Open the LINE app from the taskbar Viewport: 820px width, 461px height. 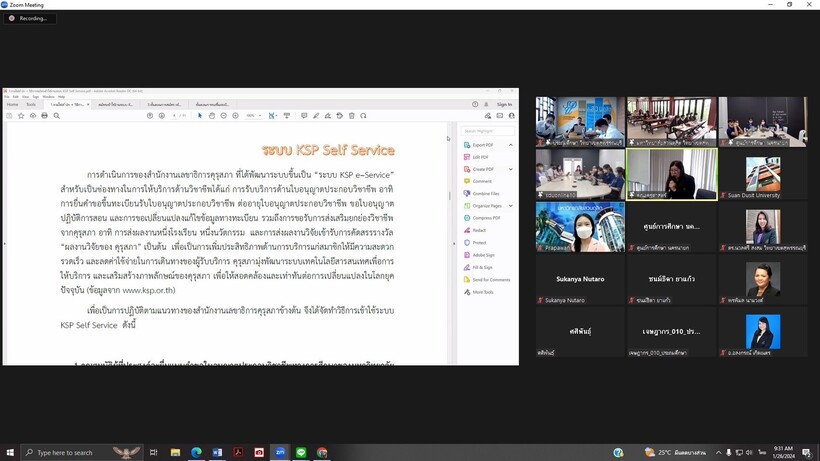(x=301, y=452)
